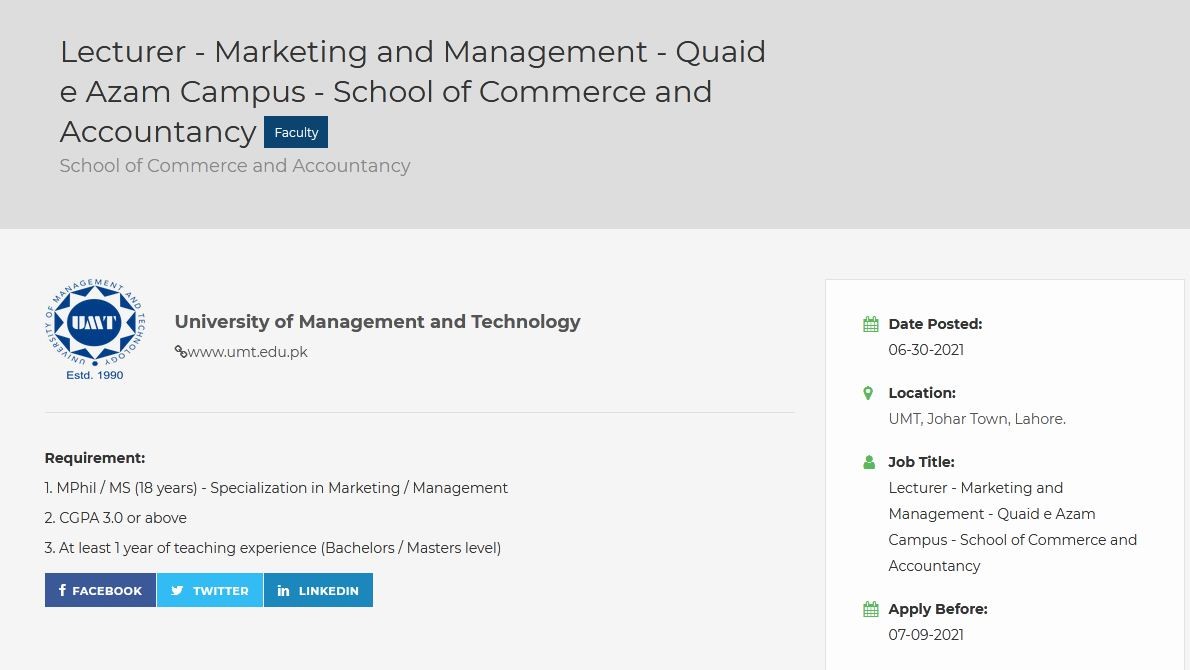This screenshot has width=1190, height=670.
Task: Select the 06-30-2021 posted date text
Action: [x=926, y=350]
